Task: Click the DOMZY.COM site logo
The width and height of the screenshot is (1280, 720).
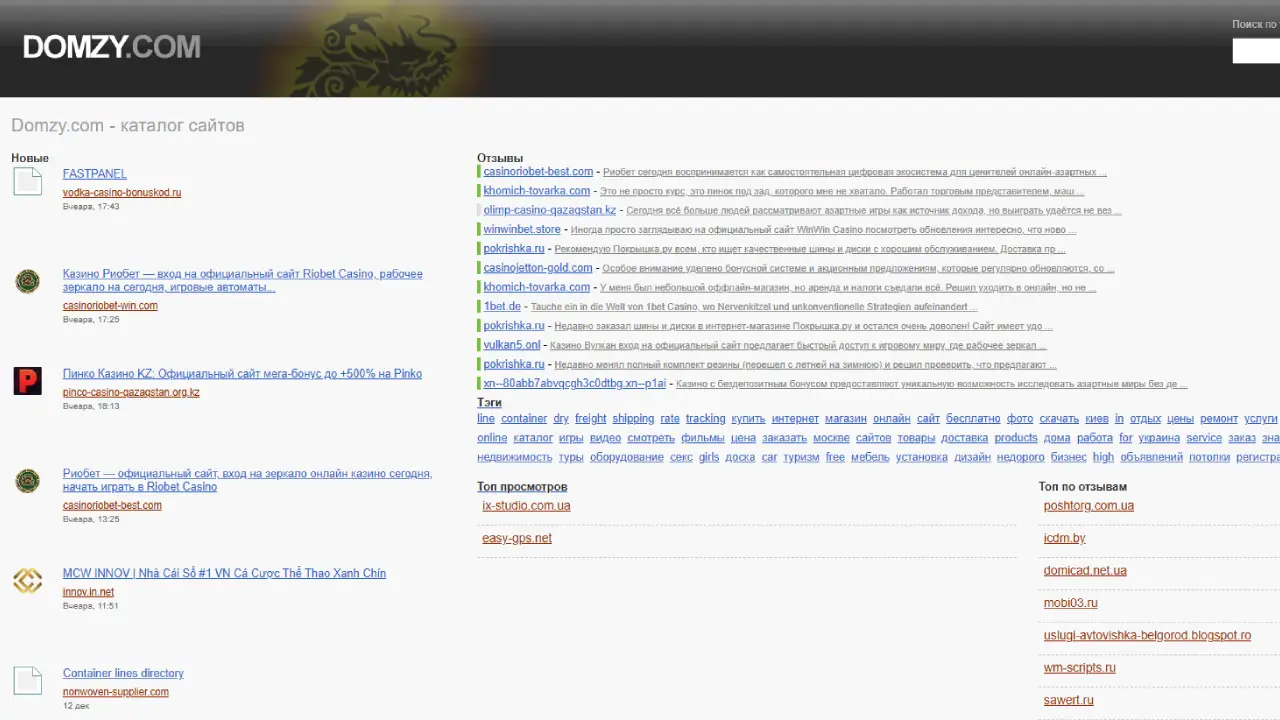Action: point(111,47)
